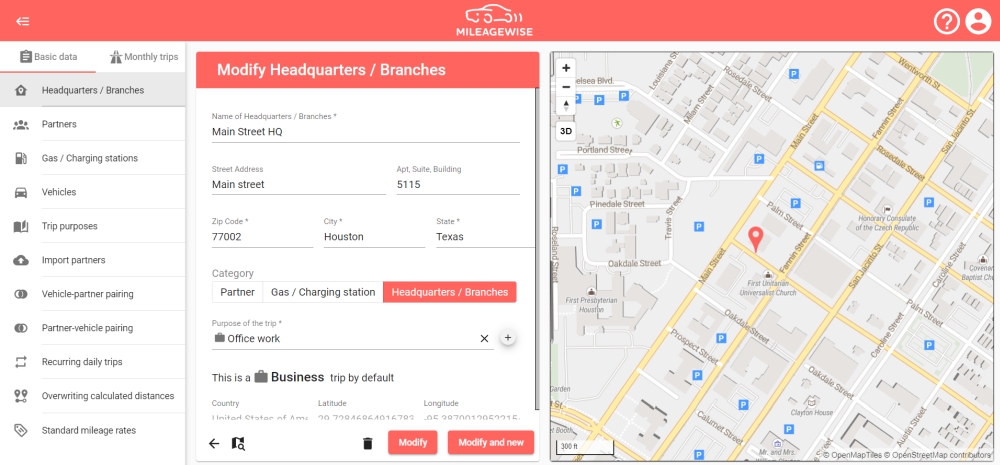Open the State field showing Texas
The height and width of the screenshot is (465, 1000).
(485, 237)
